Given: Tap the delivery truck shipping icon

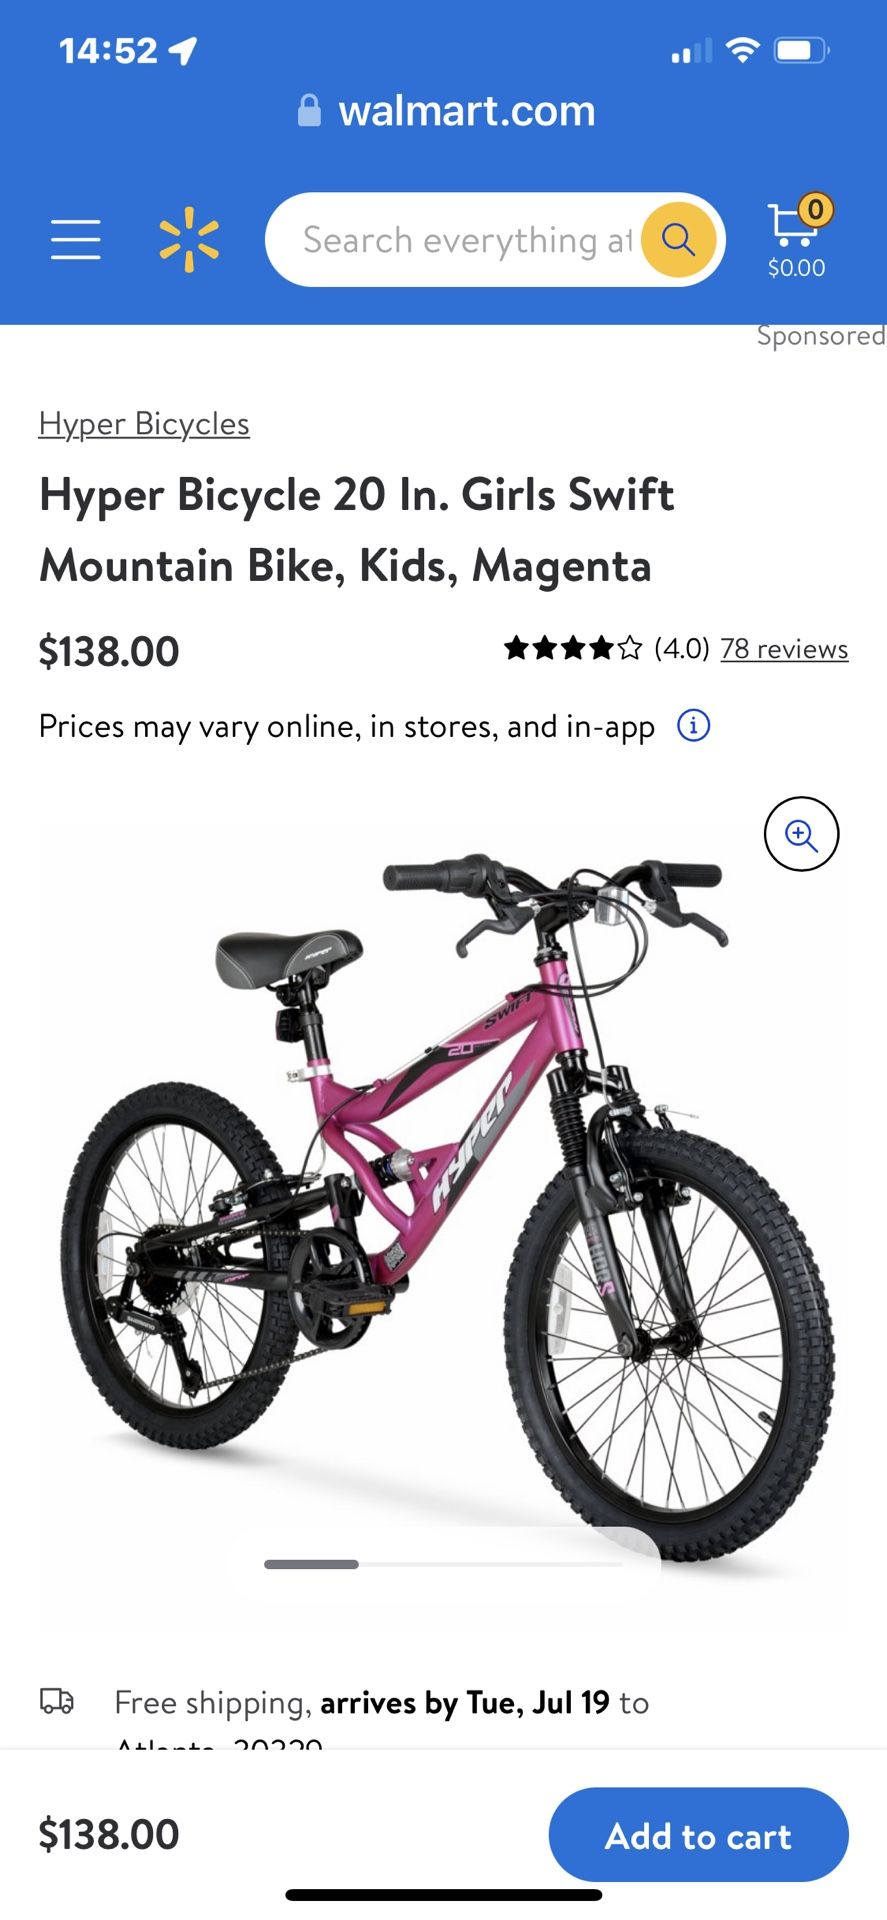Looking at the screenshot, I should tap(57, 1701).
